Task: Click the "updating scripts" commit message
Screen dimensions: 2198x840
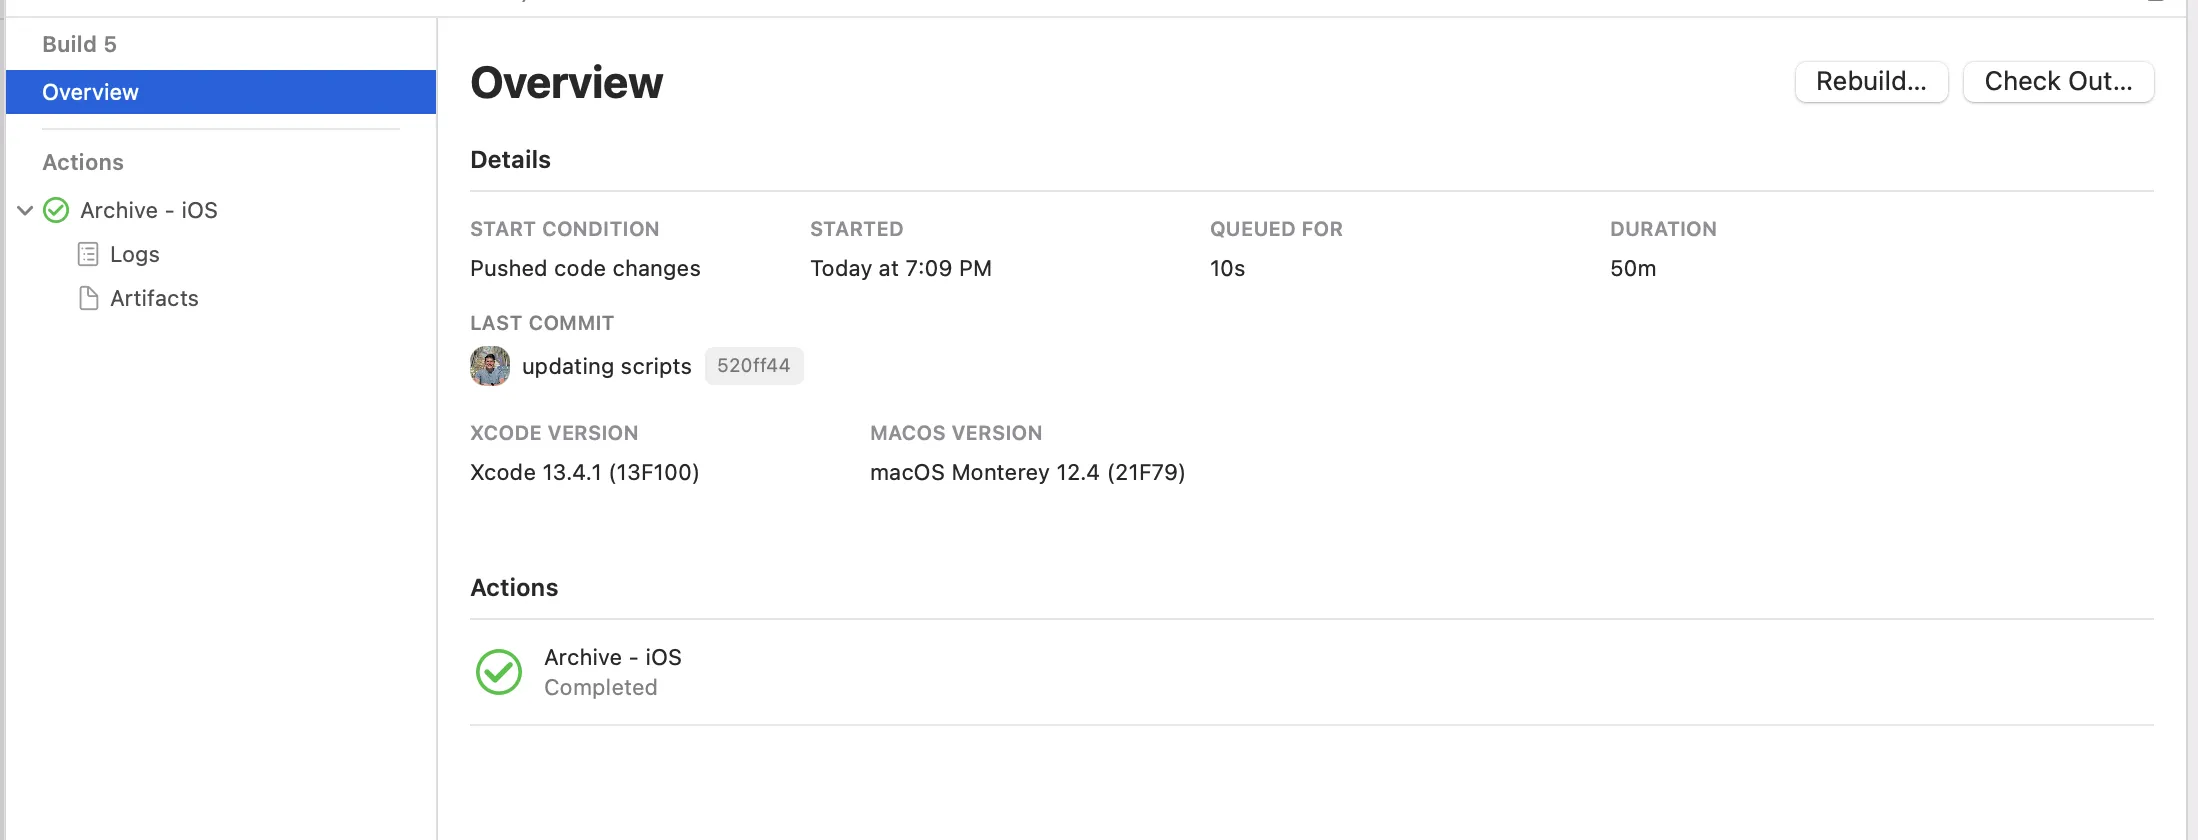Action: click(x=606, y=366)
